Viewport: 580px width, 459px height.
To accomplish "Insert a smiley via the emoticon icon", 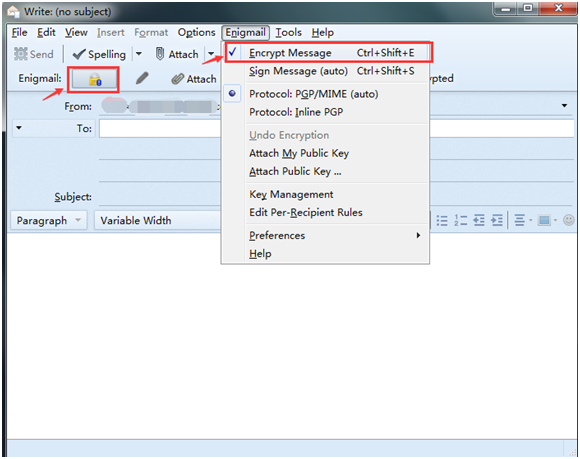I will pos(569,220).
